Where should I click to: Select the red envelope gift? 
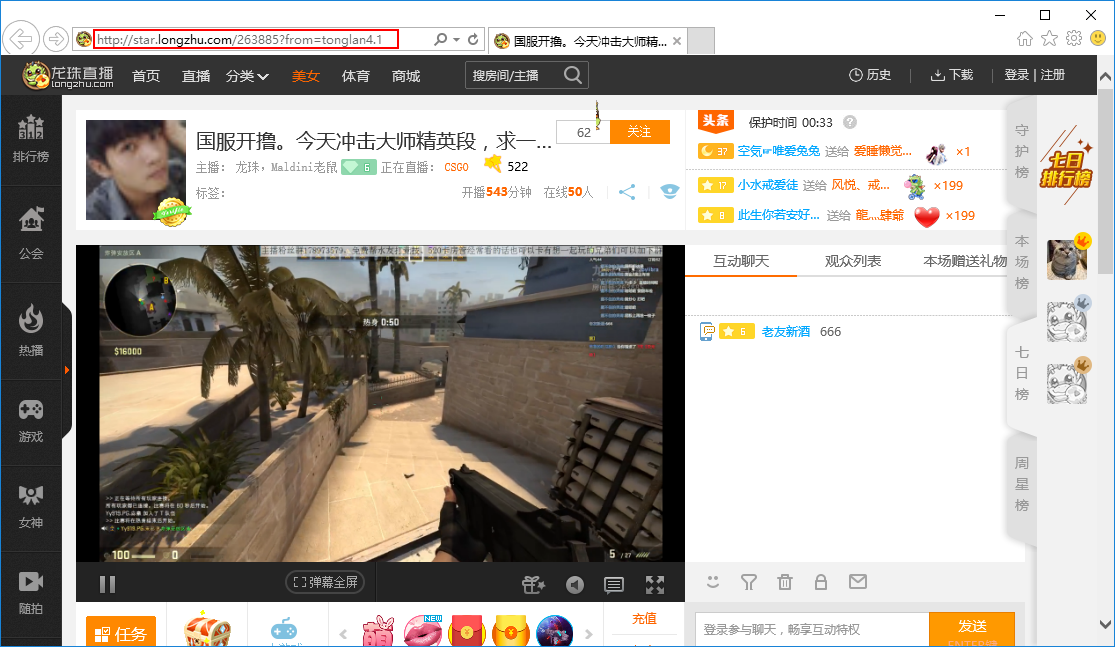pos(467,631)
